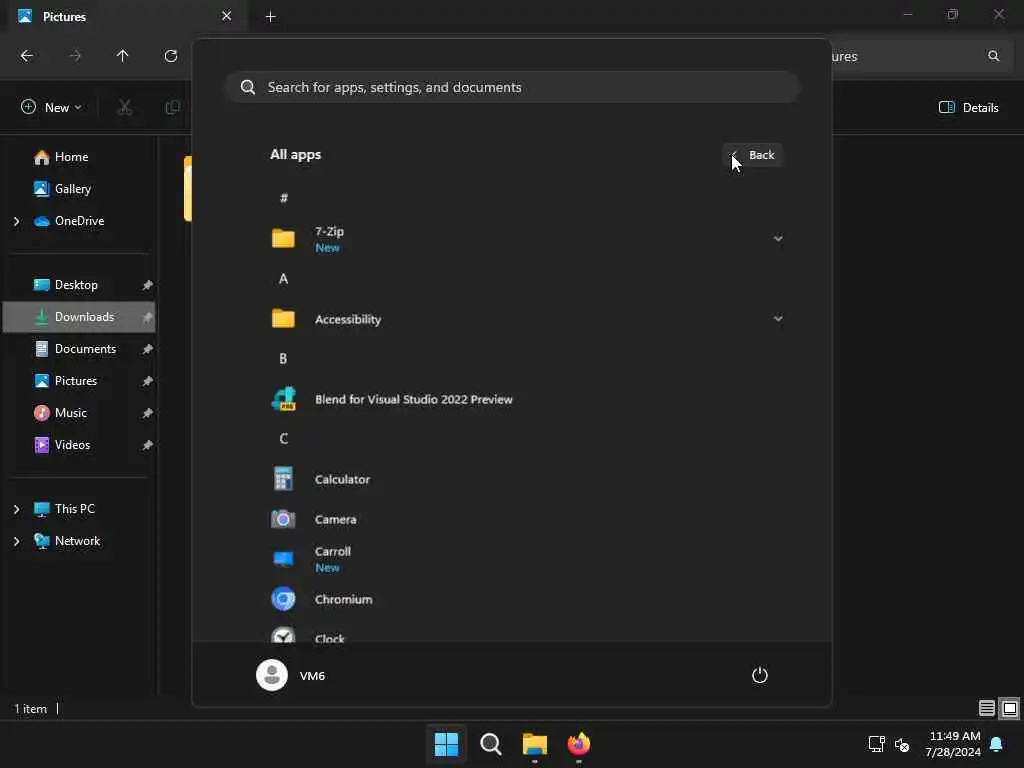This screenshot has width=1024, height=768.
Task: Open Gallery in File Explorer sidebar
Action: [72, 189]
